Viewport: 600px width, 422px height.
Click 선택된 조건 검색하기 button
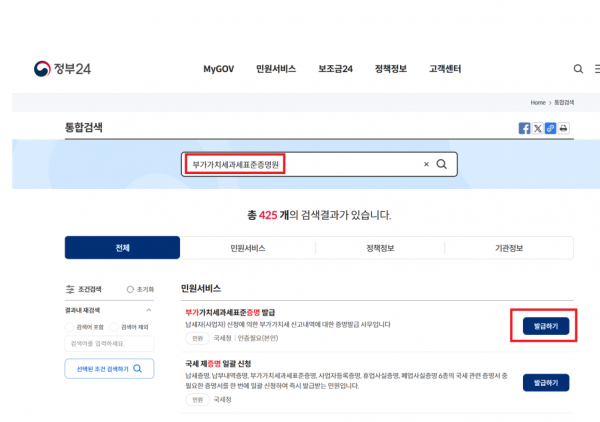point(110,369)
